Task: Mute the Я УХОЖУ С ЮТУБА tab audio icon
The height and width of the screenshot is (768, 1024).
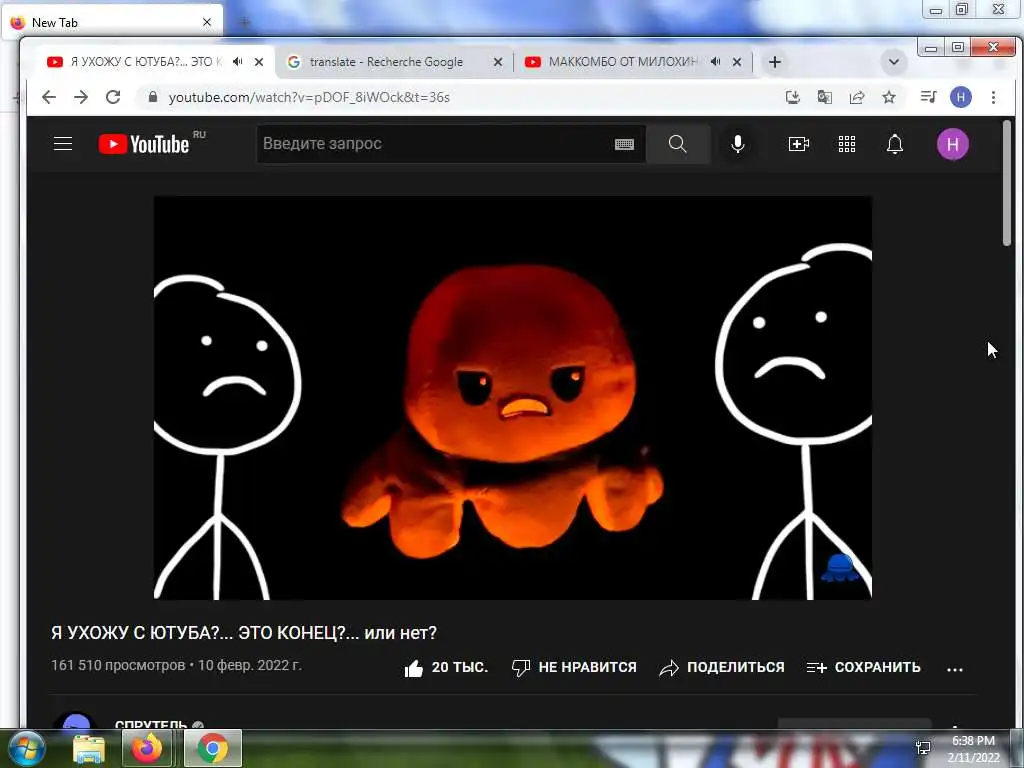Action: click(x=238, y=61)
